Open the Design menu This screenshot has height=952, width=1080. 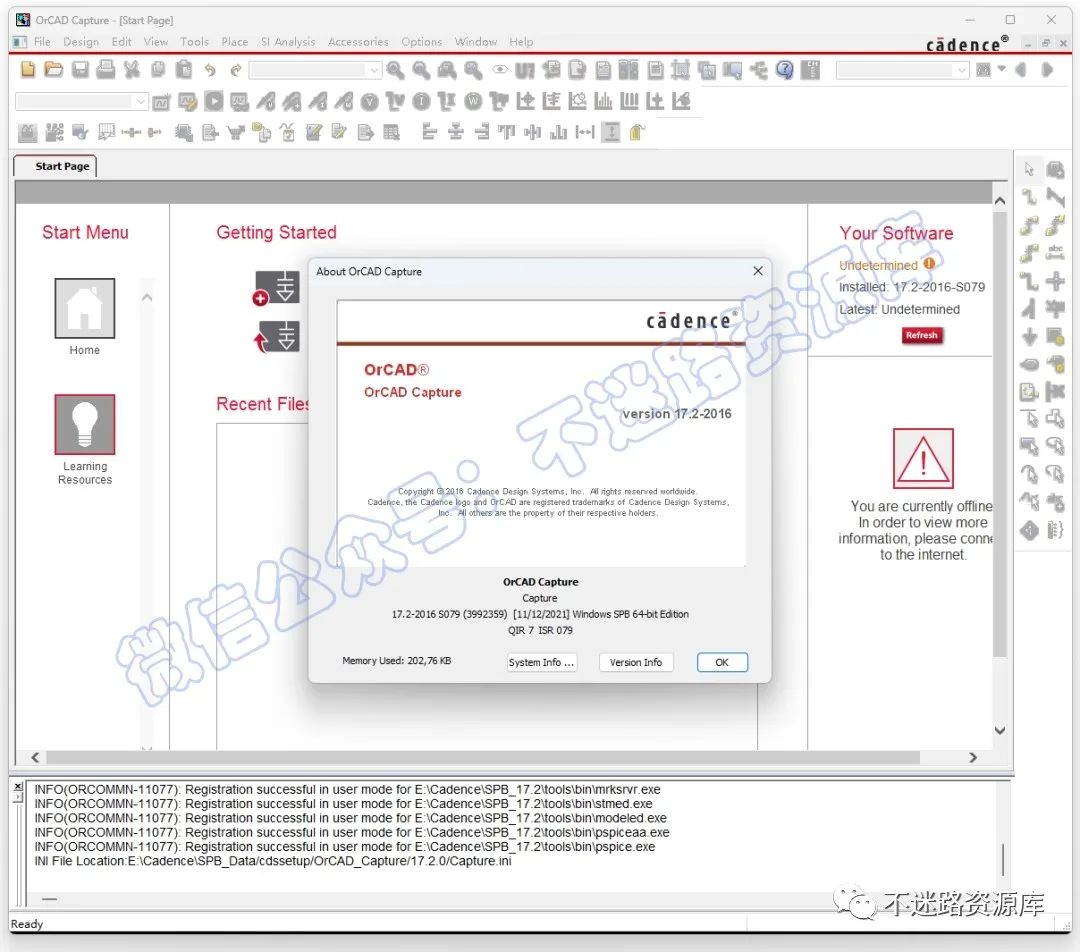[81, 41]
